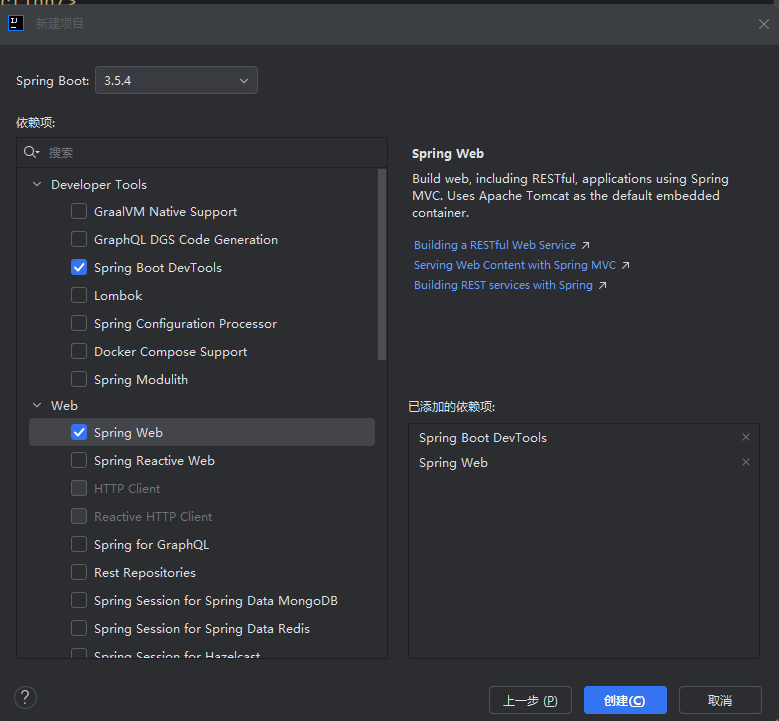Click the Web category label

point(65,405)
